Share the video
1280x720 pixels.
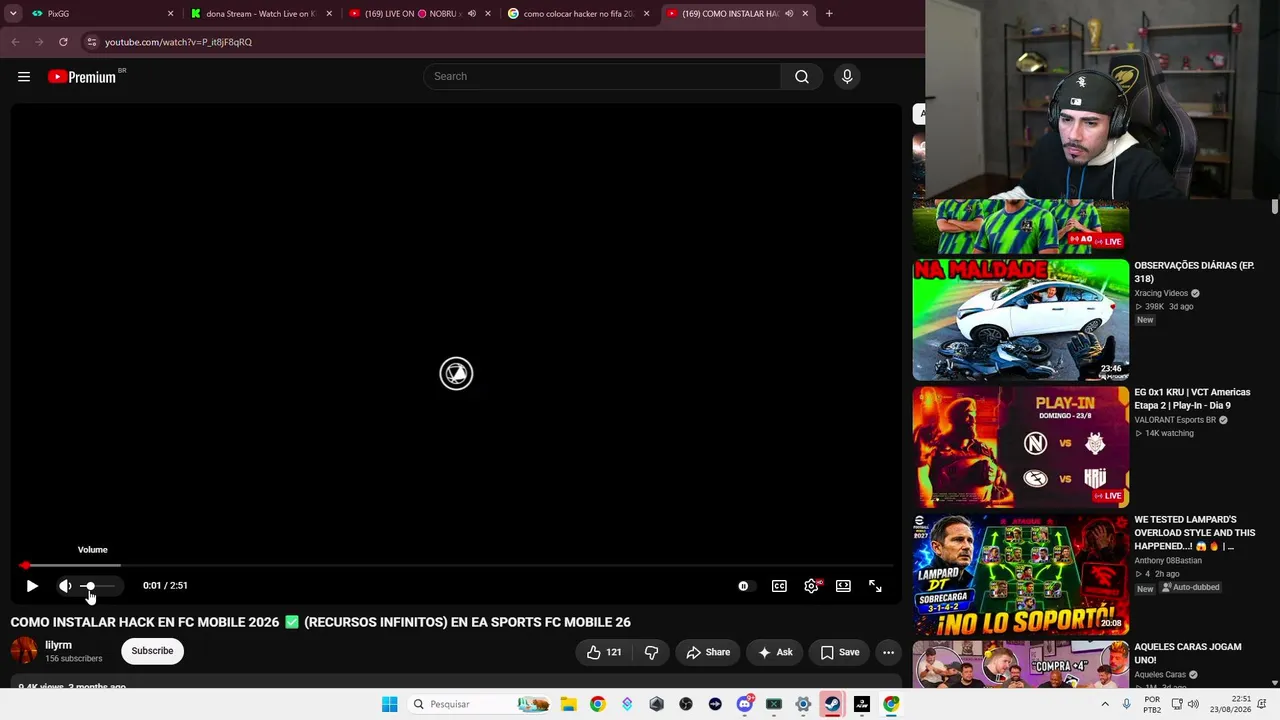(x=708, y=652)
